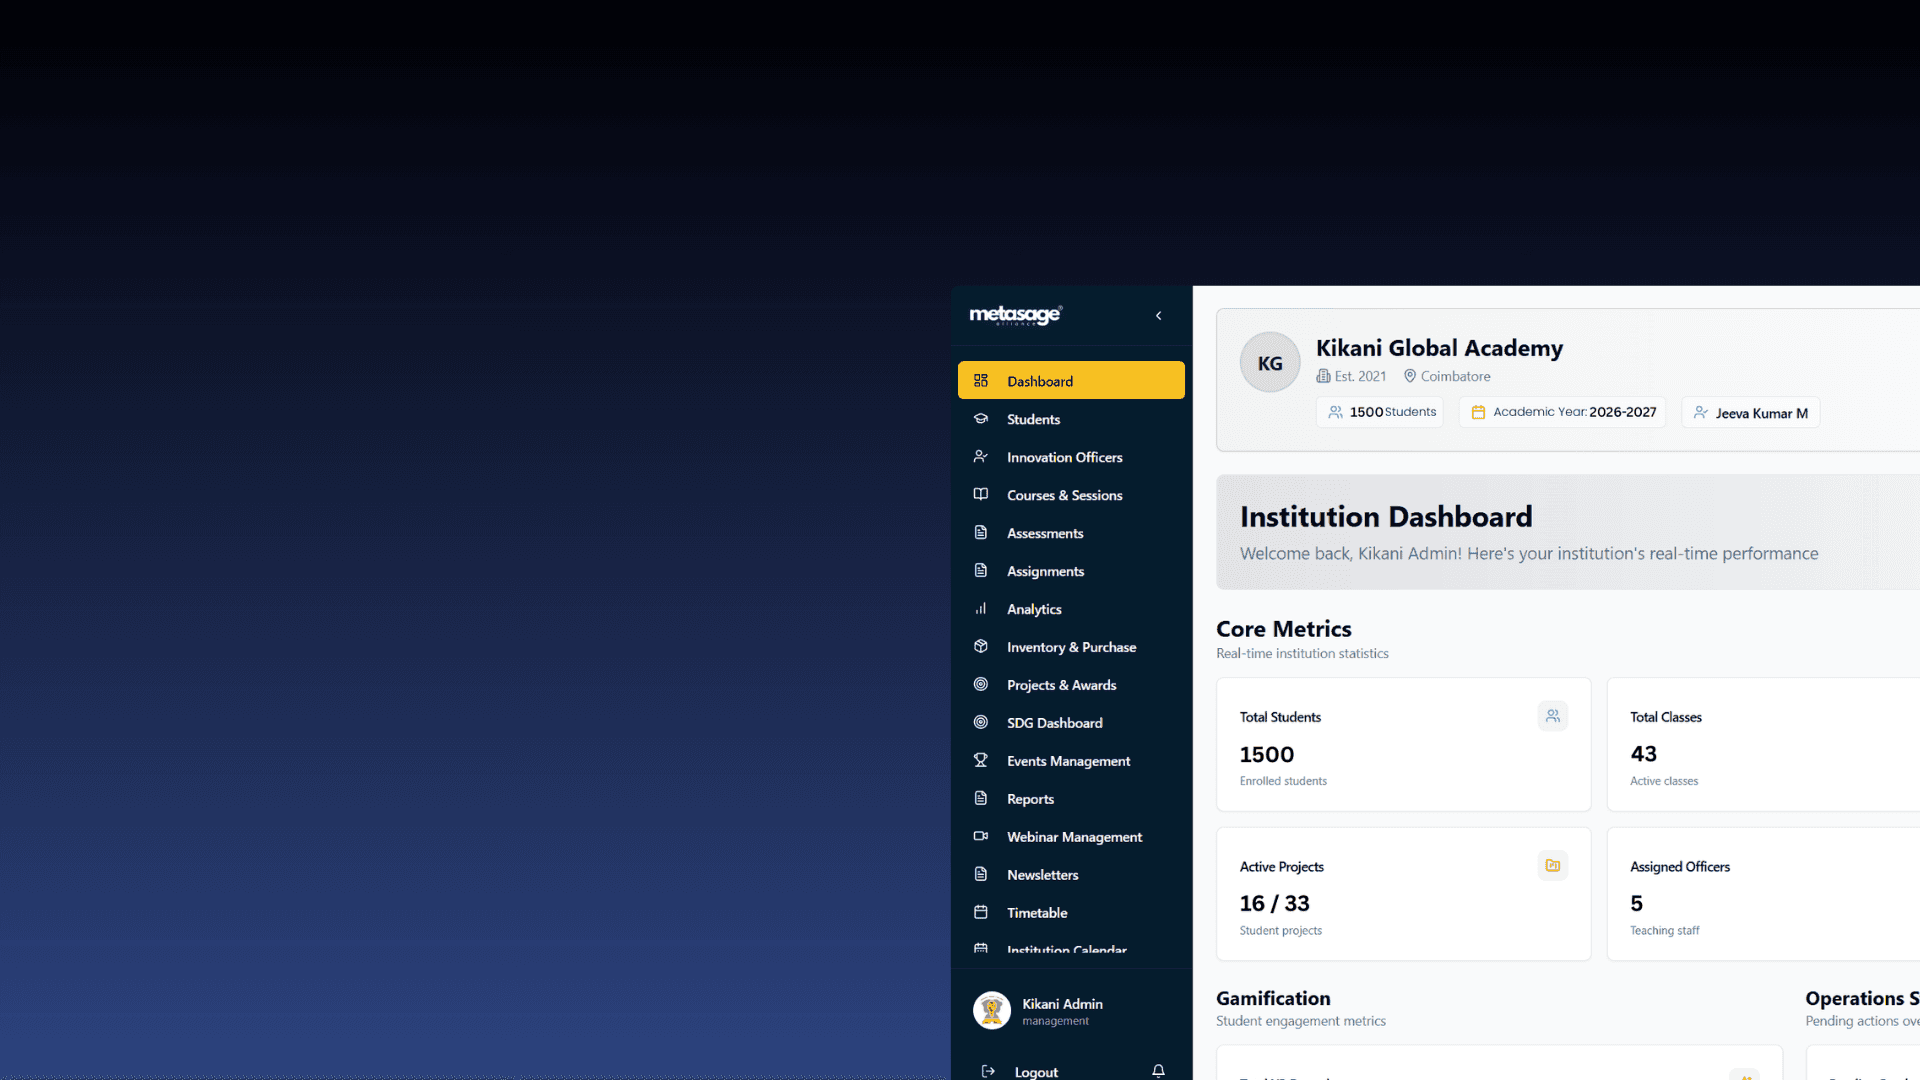The image size is (1920, 1080).
Task: Click the metasage logo
Action: pos(1015,316)
